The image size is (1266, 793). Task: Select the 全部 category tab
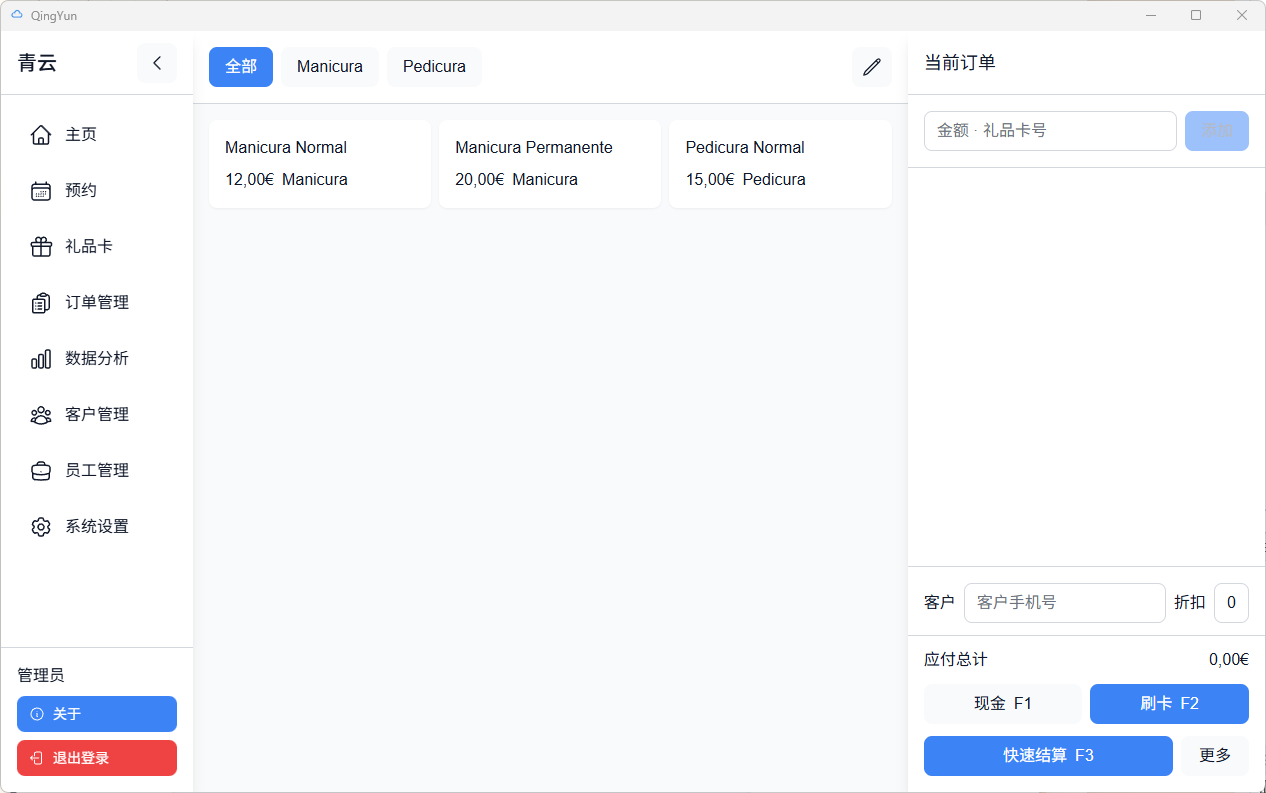pos(241,67)
